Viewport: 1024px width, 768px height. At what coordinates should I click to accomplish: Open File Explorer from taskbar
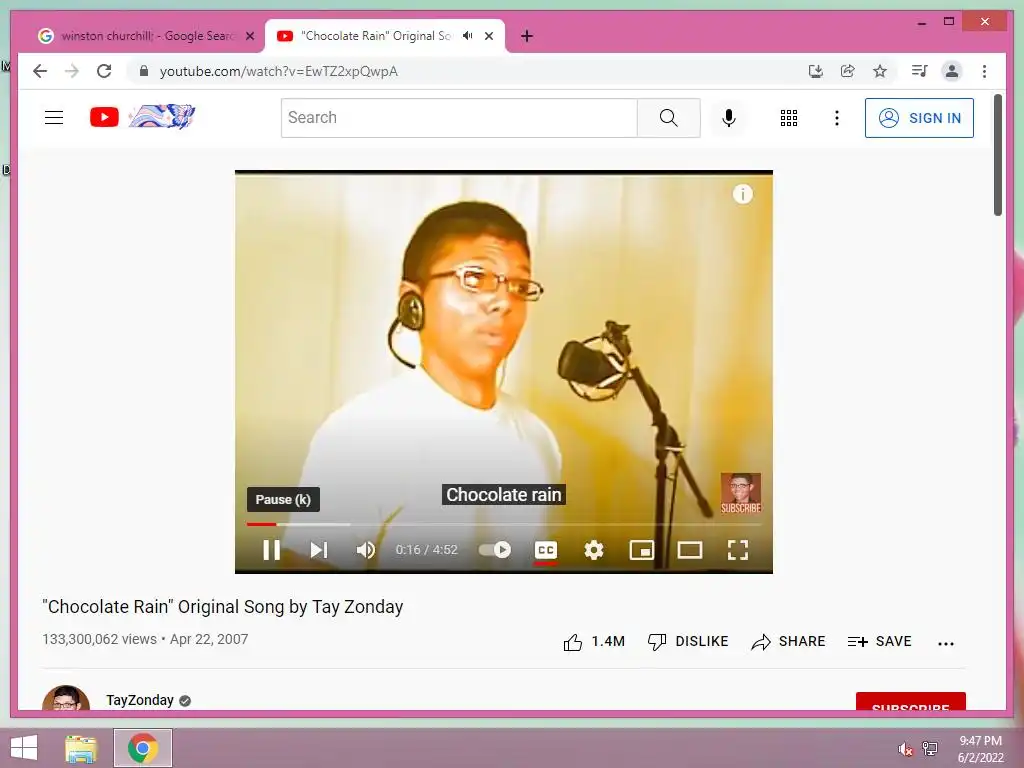[81, 748]
